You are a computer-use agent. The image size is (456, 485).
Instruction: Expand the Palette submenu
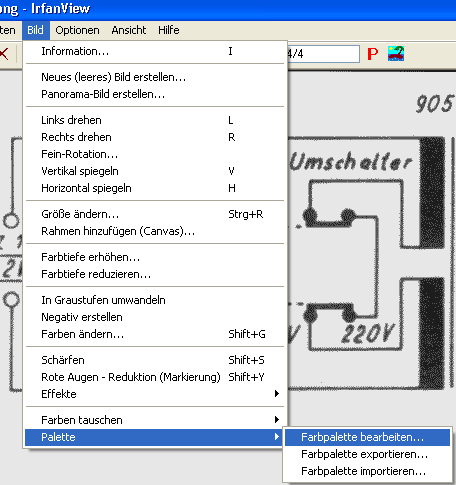(x=155, y=437)
